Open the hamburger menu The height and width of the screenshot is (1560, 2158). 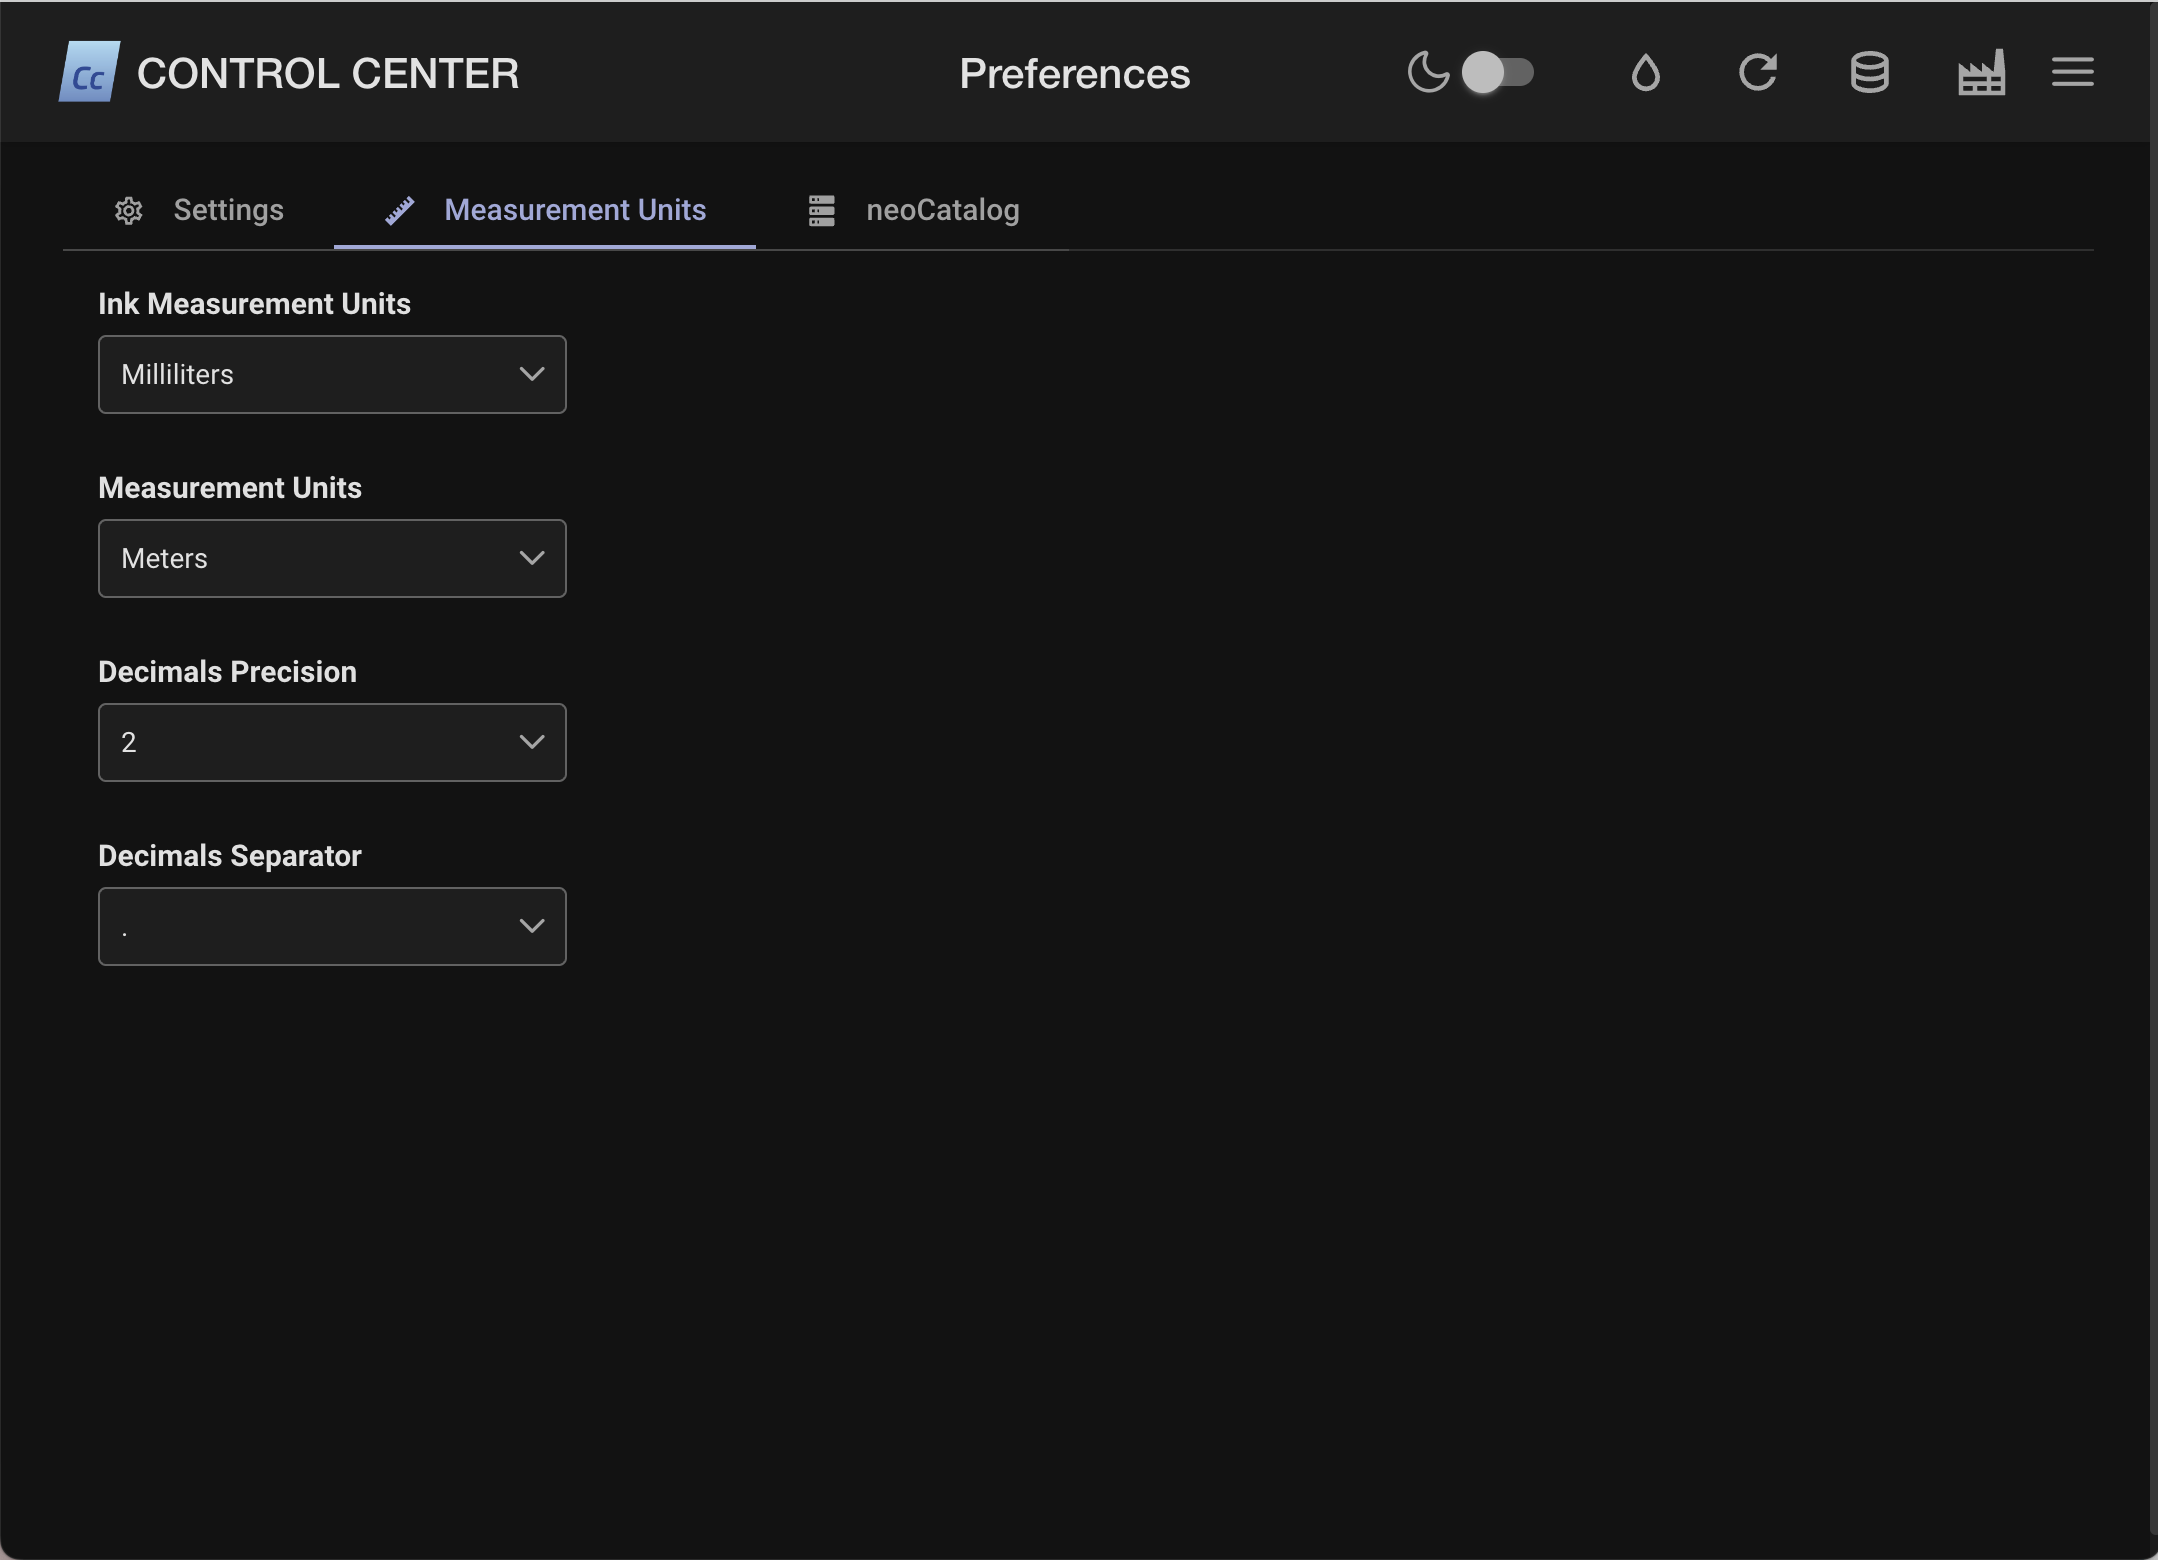point(2072,72)
